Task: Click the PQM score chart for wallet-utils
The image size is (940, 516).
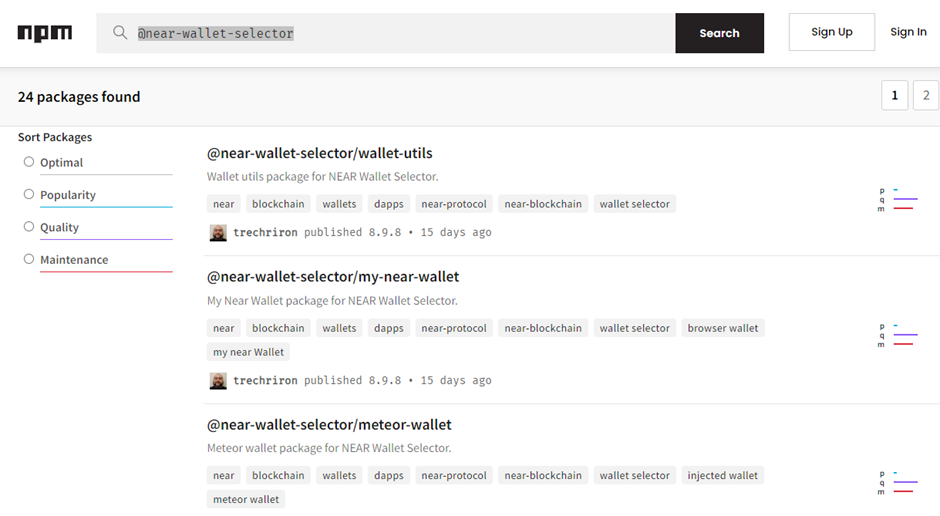Action: click(x=897, y=199)
